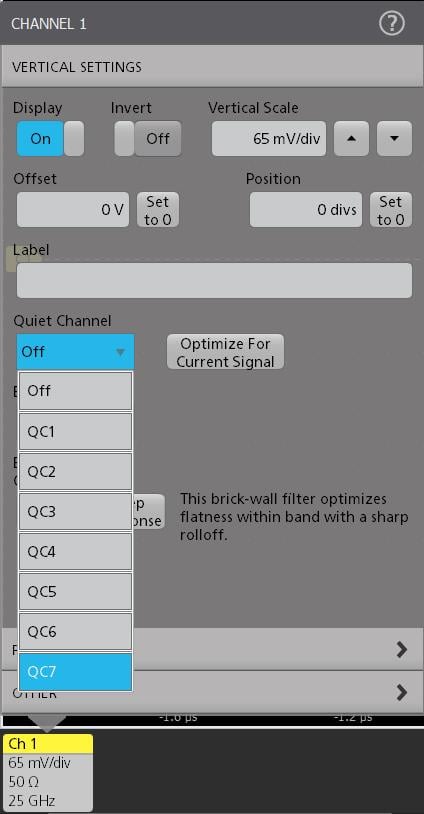Select QC1 from the dropdown list

click(75, 431)
